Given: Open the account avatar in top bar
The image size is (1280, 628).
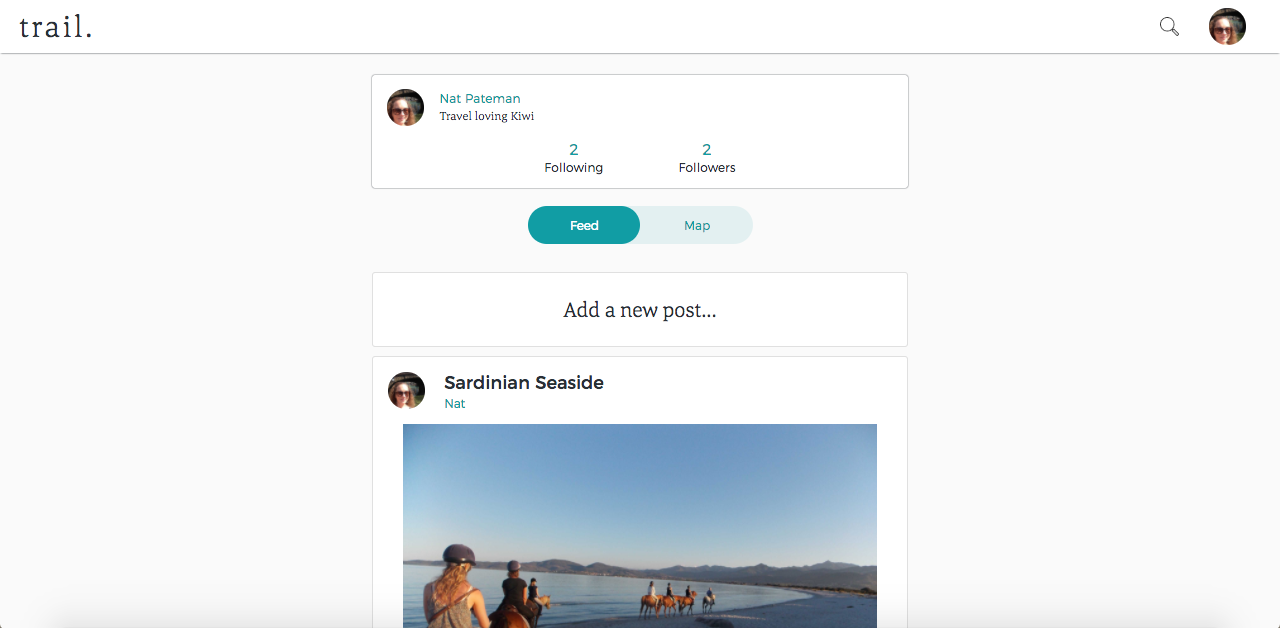Looking at the screenshot, I should coord(1227,27).
